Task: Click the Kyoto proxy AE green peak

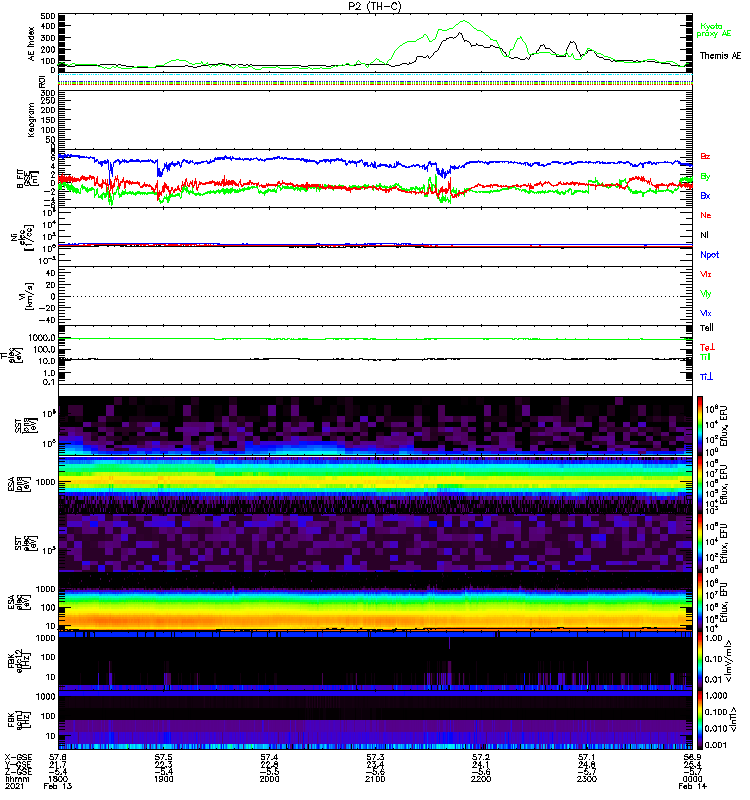Action: (463, 21)
